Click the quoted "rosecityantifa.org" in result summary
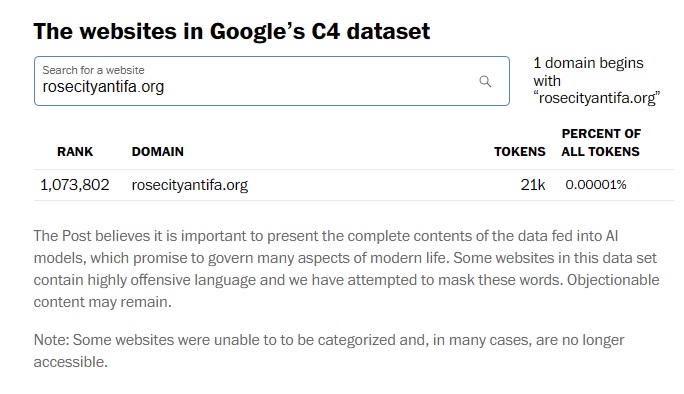Image resolution: width=684 pixels, height=394 pixels. (597, 98)
